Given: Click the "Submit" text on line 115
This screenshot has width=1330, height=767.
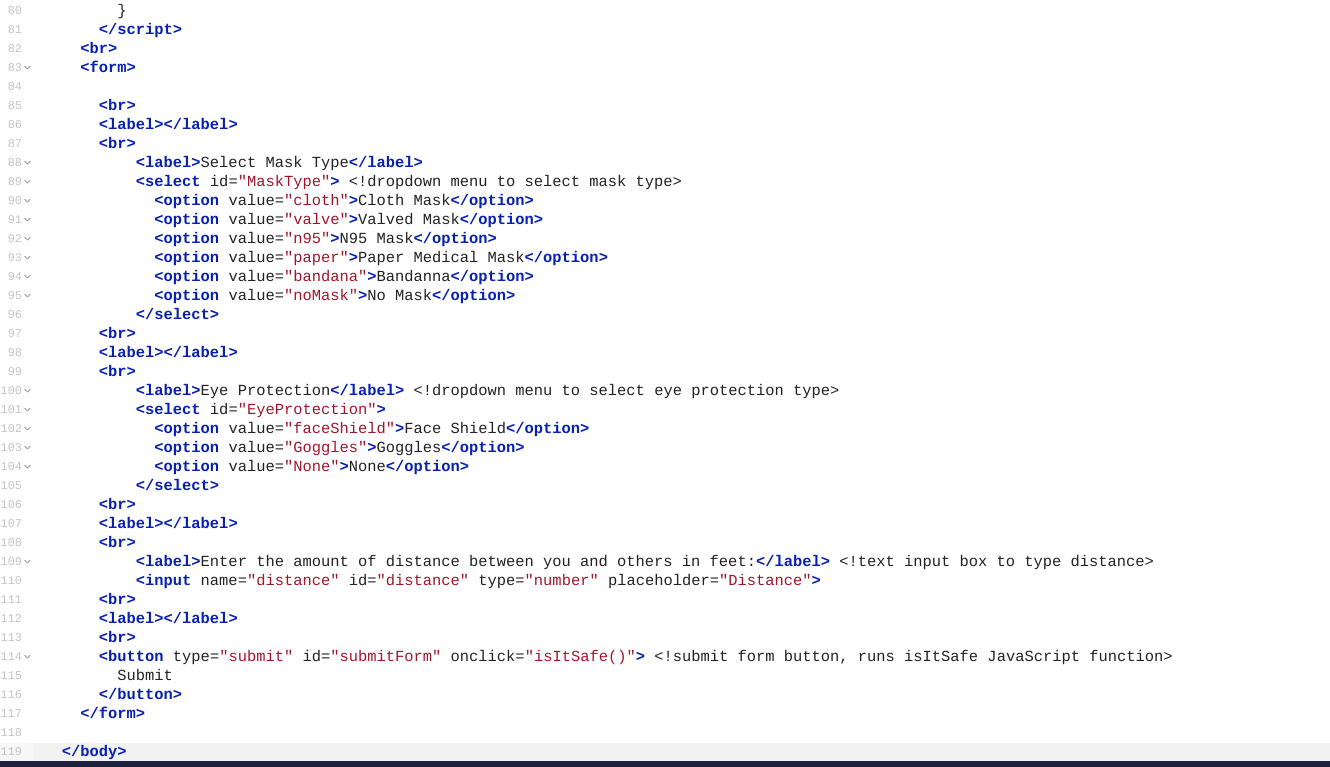Looking at the screenshot, I should pos(145,676).
